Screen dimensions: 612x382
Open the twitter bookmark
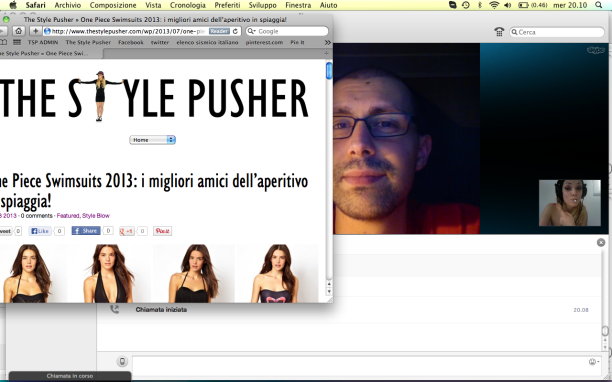pos(160,42)
